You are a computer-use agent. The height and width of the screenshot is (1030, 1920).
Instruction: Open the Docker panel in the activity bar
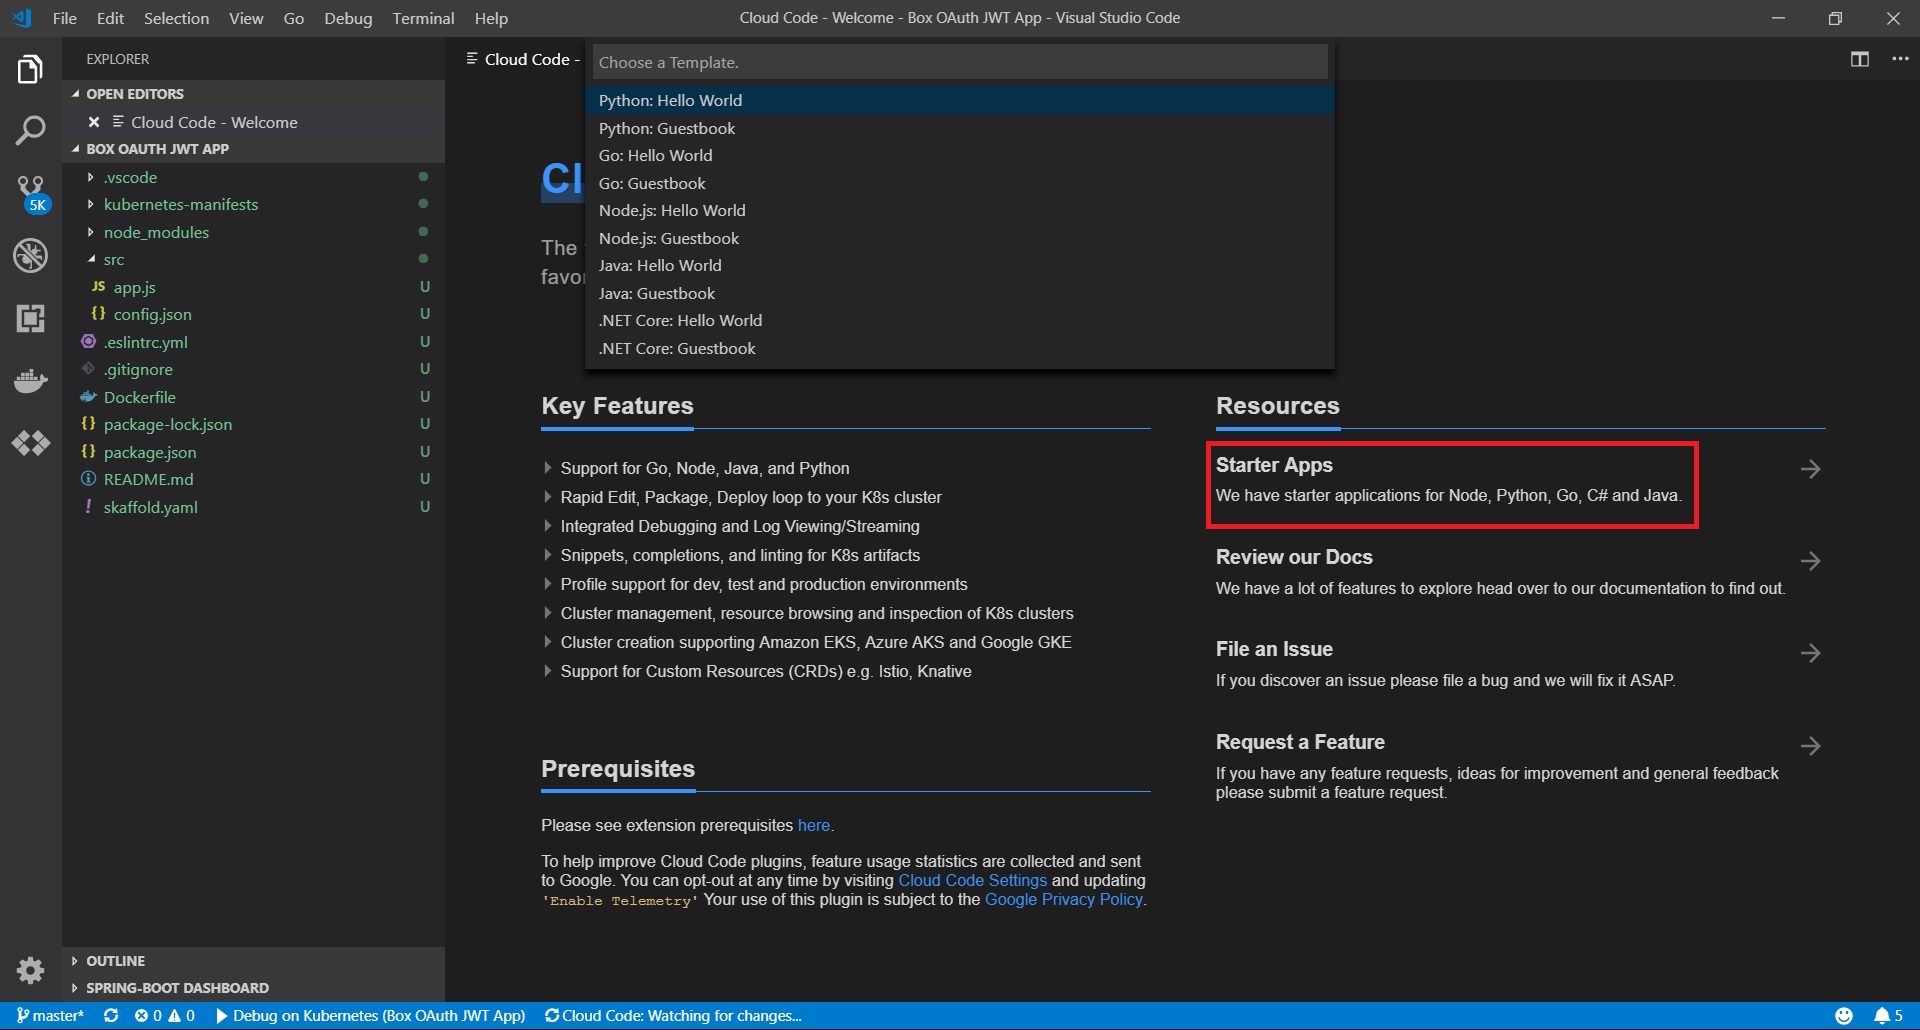click(x=30, y=380)
